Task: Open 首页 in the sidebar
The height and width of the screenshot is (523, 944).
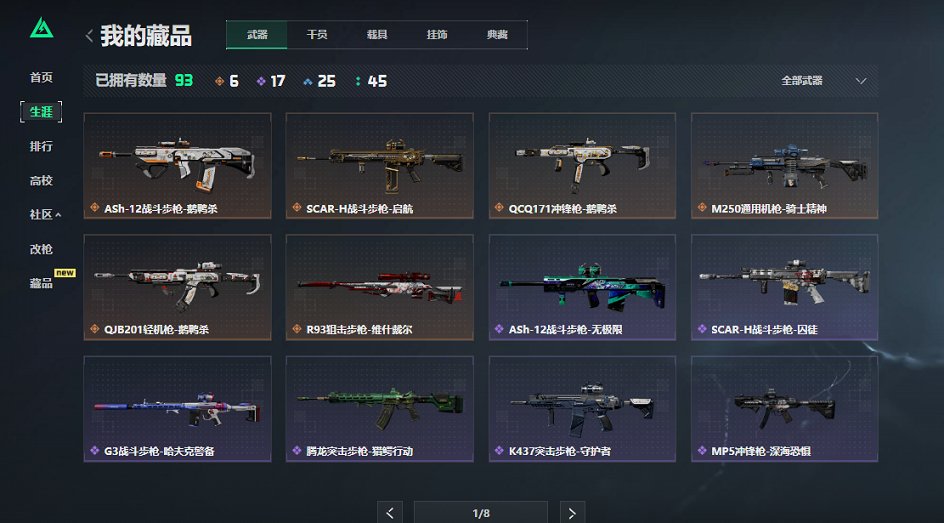Action: (41, 77)
